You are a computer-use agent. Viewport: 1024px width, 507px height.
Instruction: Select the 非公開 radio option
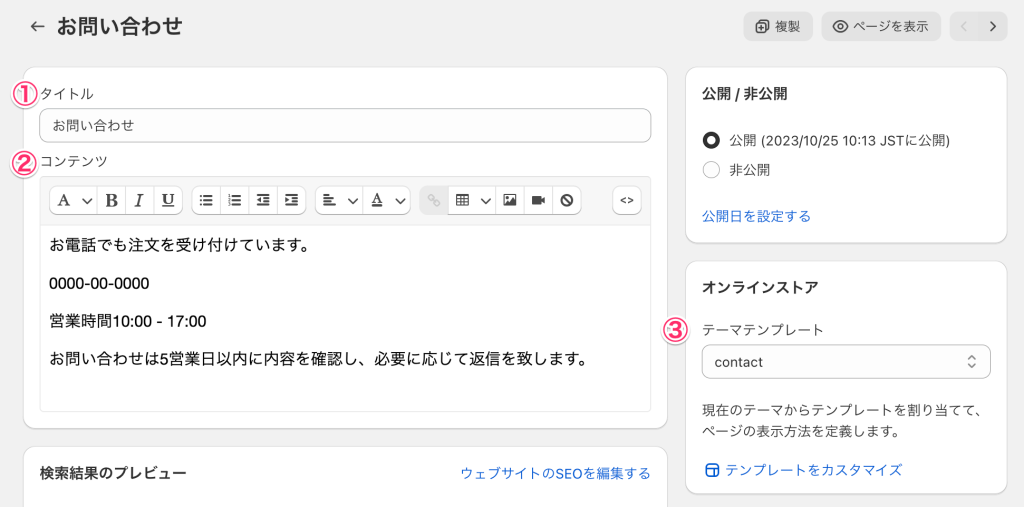[712, 170]
